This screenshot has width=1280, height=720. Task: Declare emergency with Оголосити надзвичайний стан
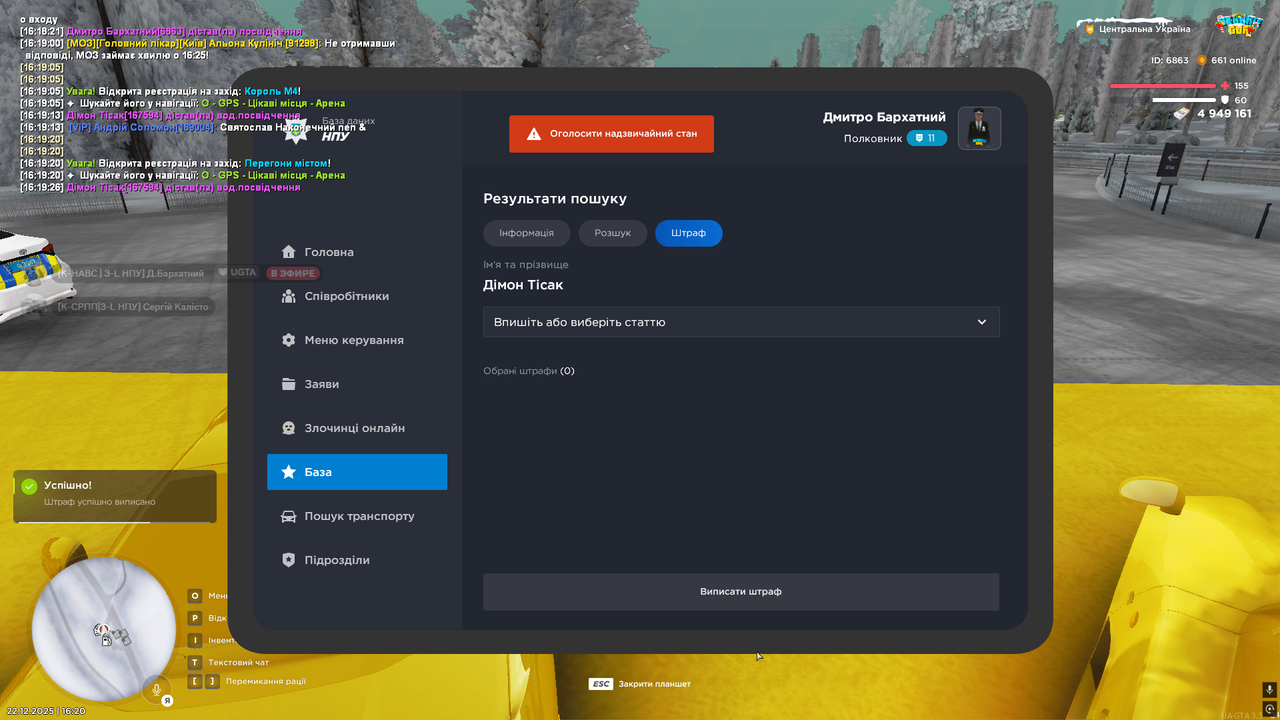611,134
